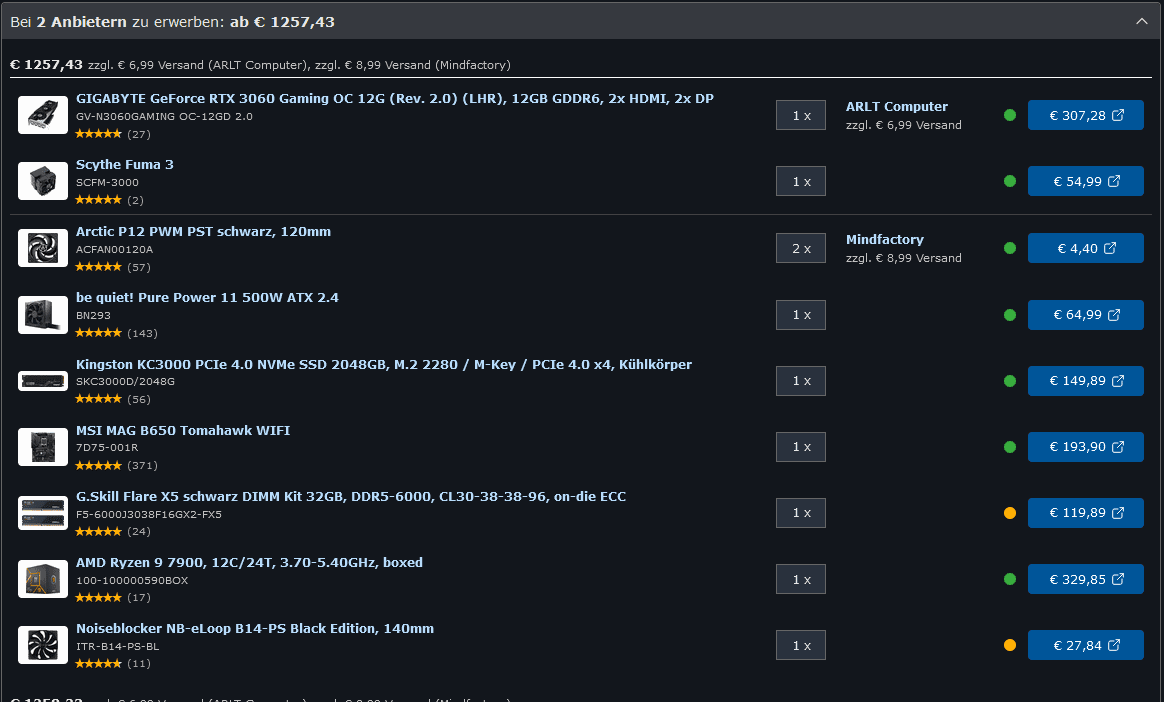This screenshot has height=702, width=1164.
Task: Click the model number GV-N3060GAMING OC-12GD 2.0
Action: [x=164, y=117]
